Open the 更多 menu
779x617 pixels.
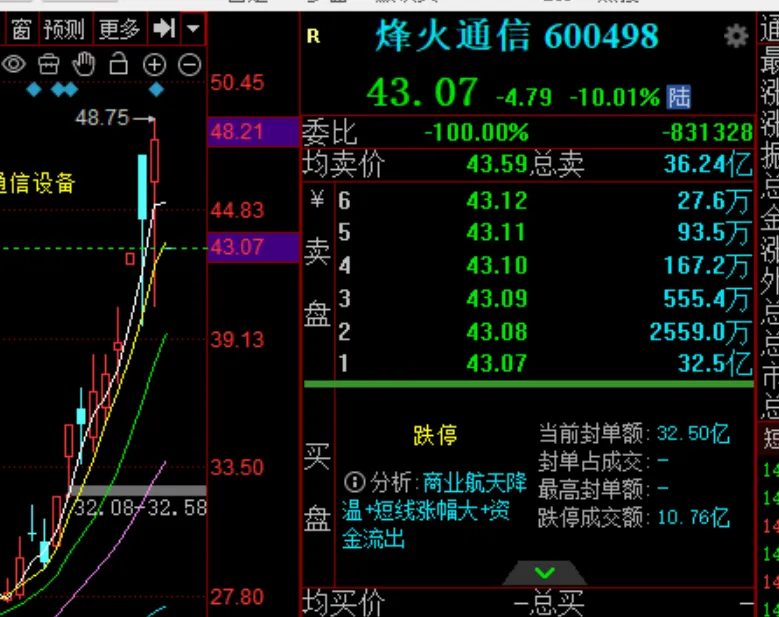119,29
